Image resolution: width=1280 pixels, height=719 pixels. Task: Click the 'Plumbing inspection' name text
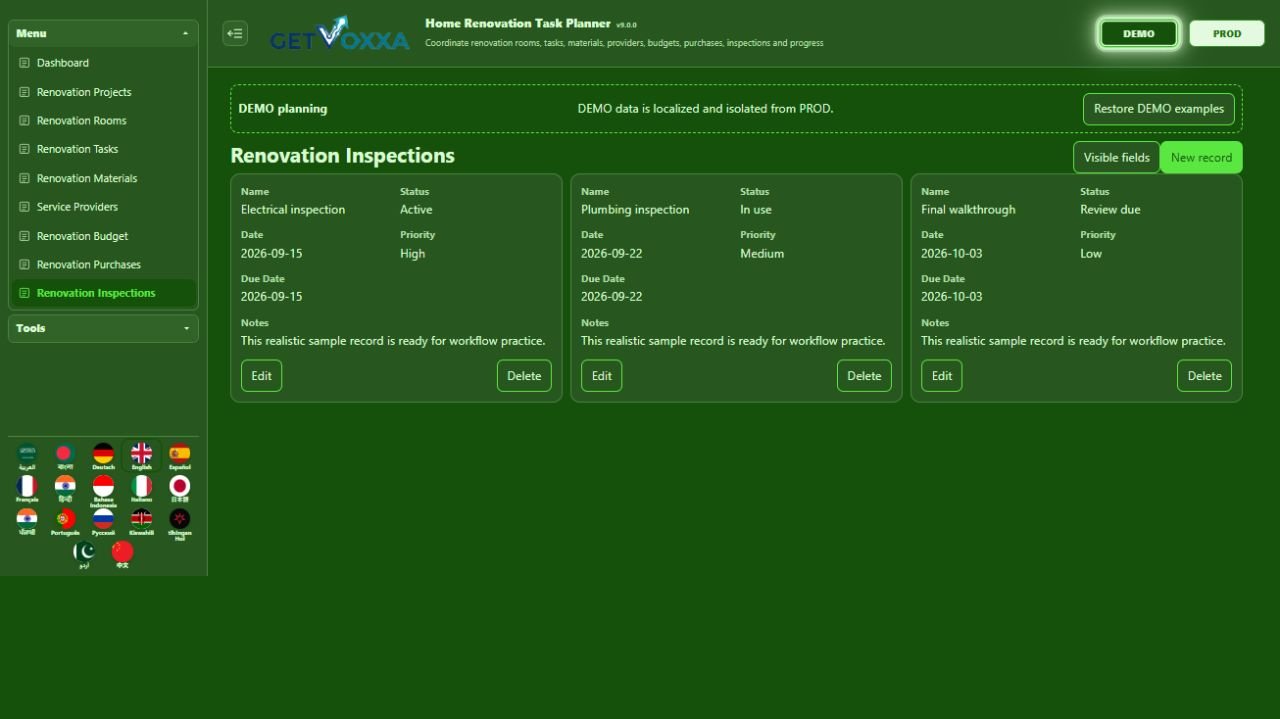point(635,210)
